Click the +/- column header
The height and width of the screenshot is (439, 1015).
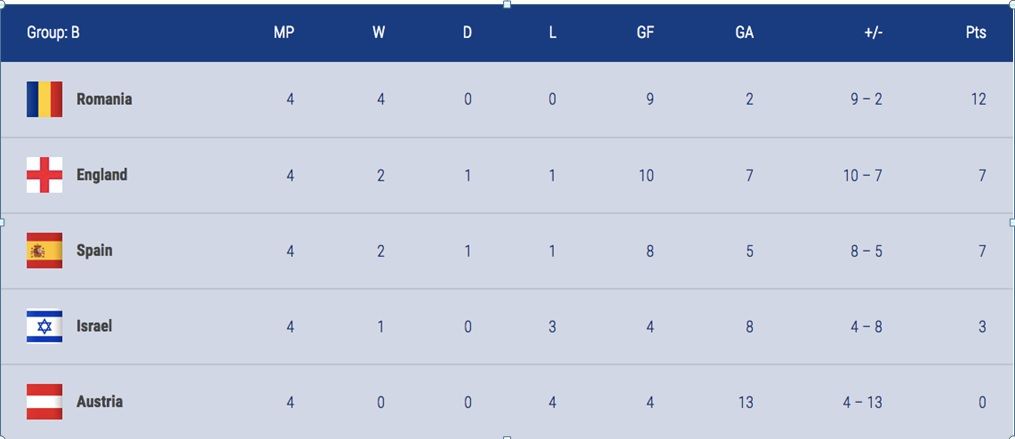click(x=873, y=32)
